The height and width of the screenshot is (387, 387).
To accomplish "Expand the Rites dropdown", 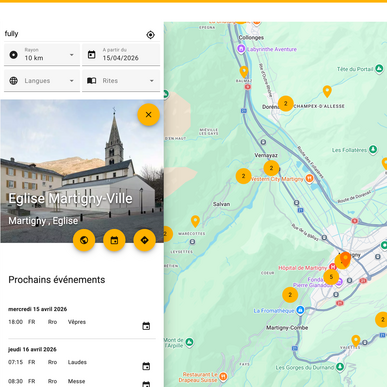I will (x=121, y=81).
